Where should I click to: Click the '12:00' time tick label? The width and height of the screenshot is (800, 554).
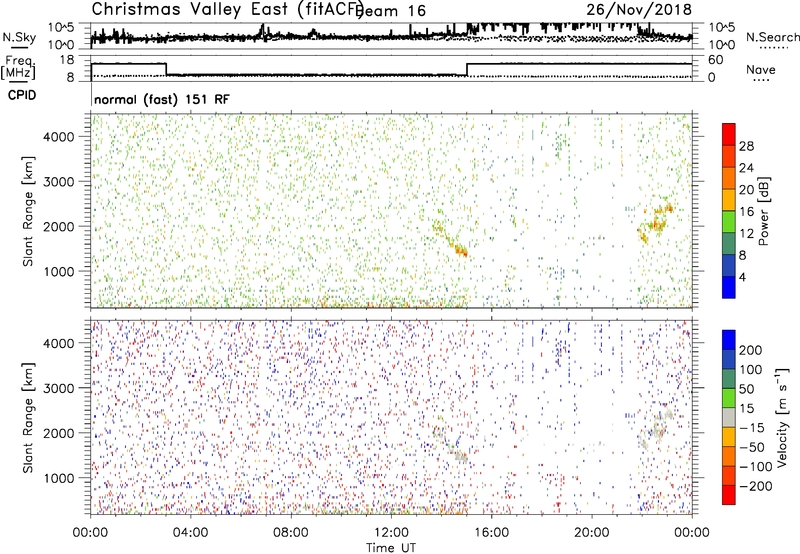tap(391, 533)
